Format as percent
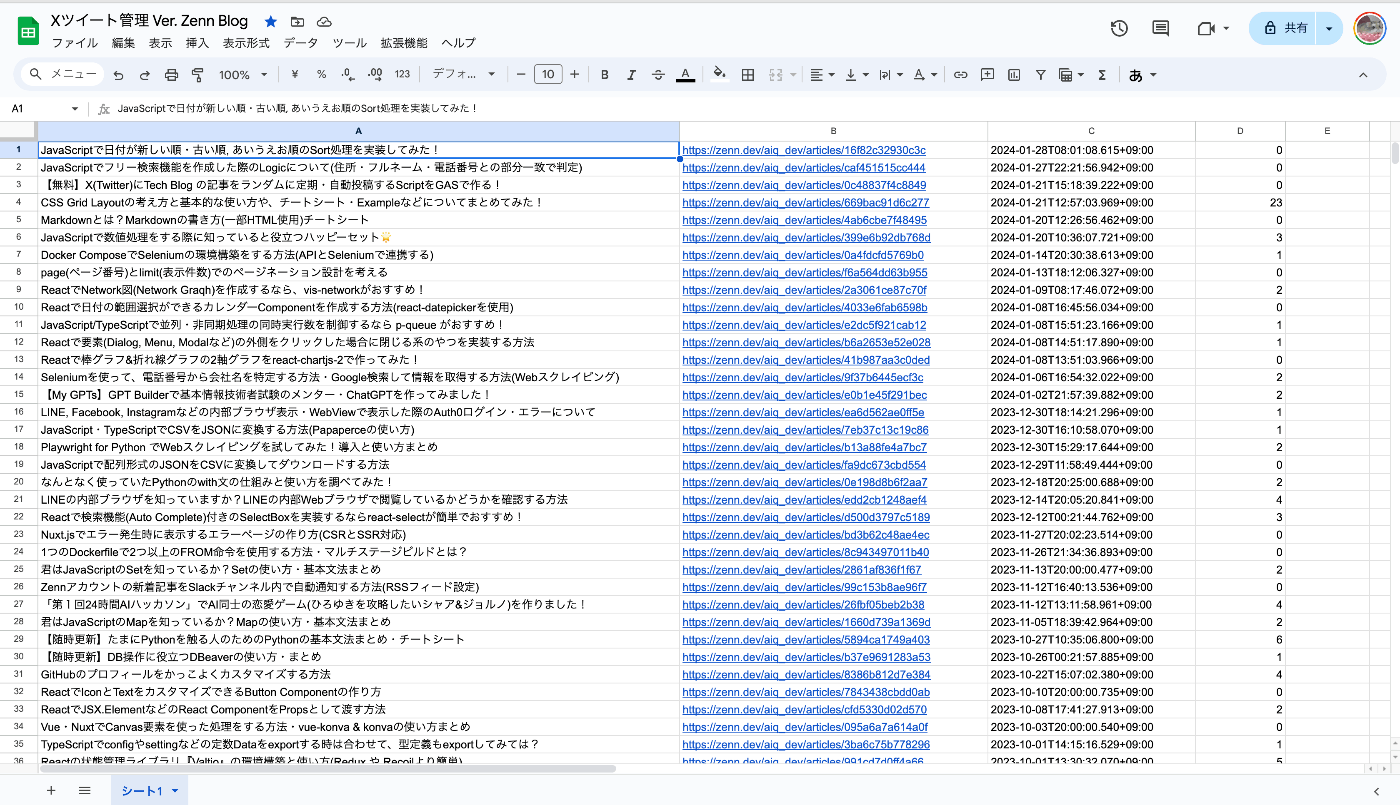This screenshot has height=805, width=1400. coord(321,75)
